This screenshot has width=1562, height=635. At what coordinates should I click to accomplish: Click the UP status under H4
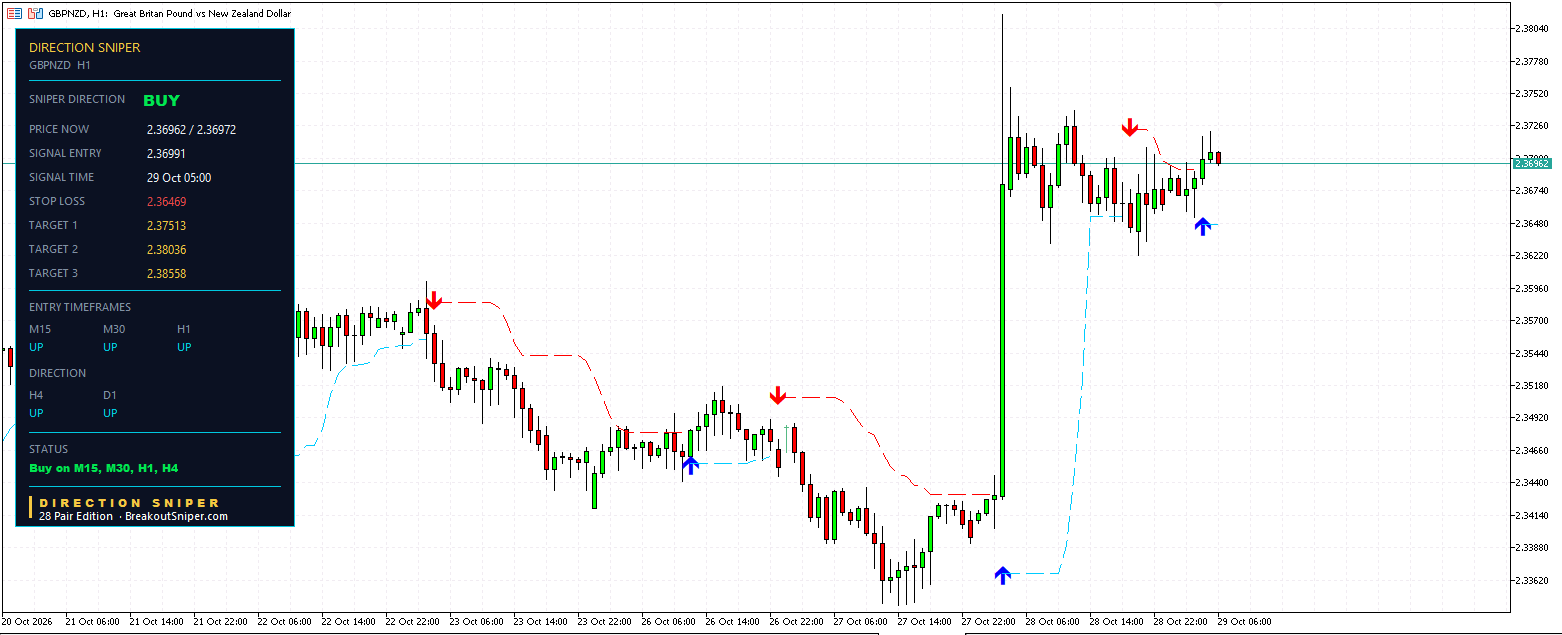point(36,413)
